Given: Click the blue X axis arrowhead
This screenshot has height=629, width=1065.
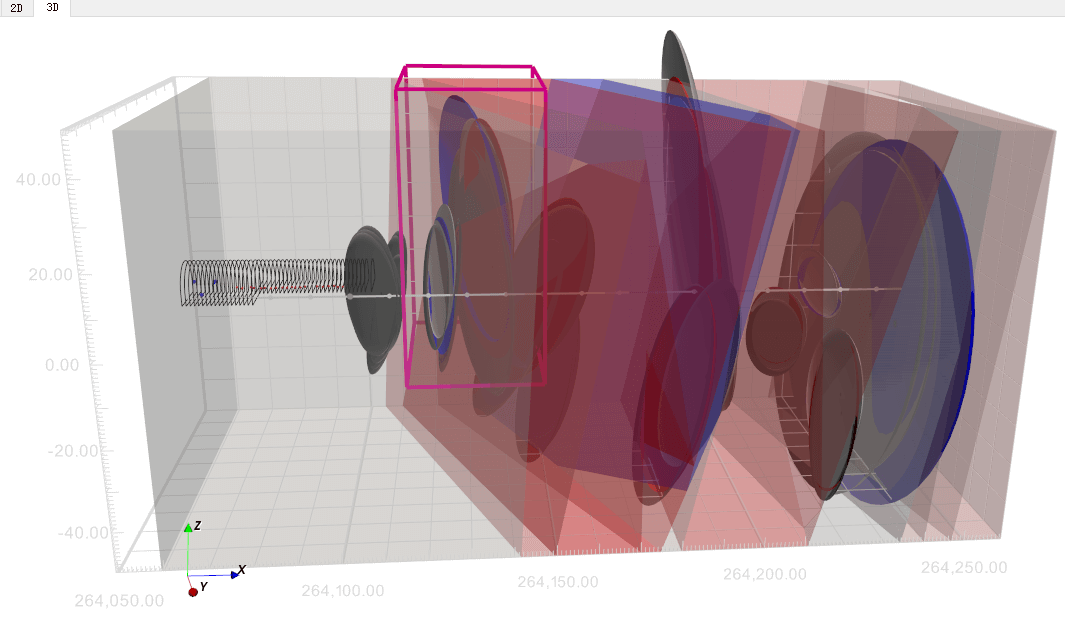Looking at the screenshot, I should pos(235,573).
